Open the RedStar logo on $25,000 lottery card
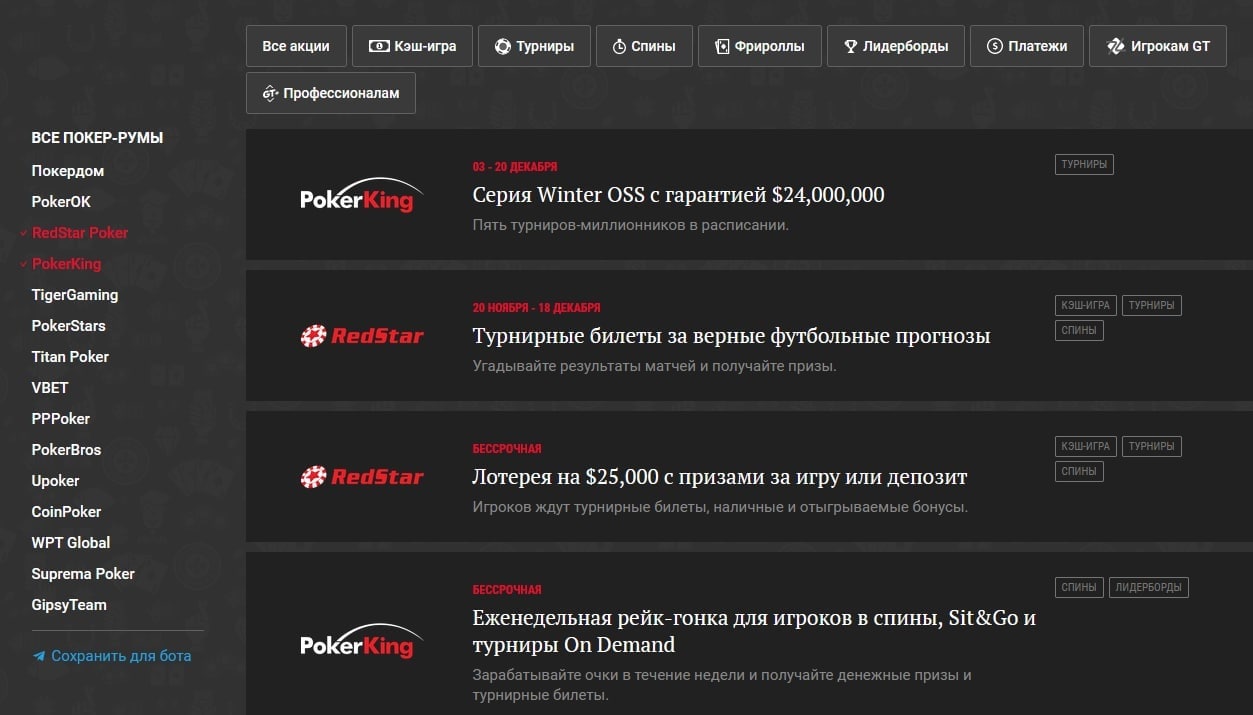This screenshot has width=1253, height=715. coord(361,477)
